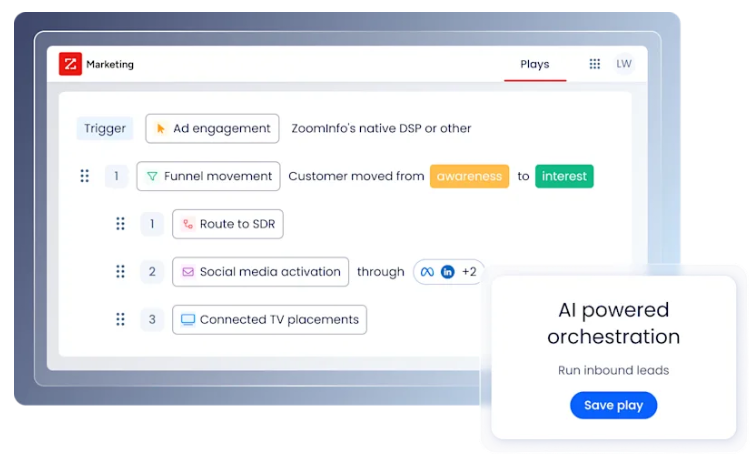Click the Ad engagement cursor icon
This screenshot has height=456, width=750.
click(x=160, y=128)
